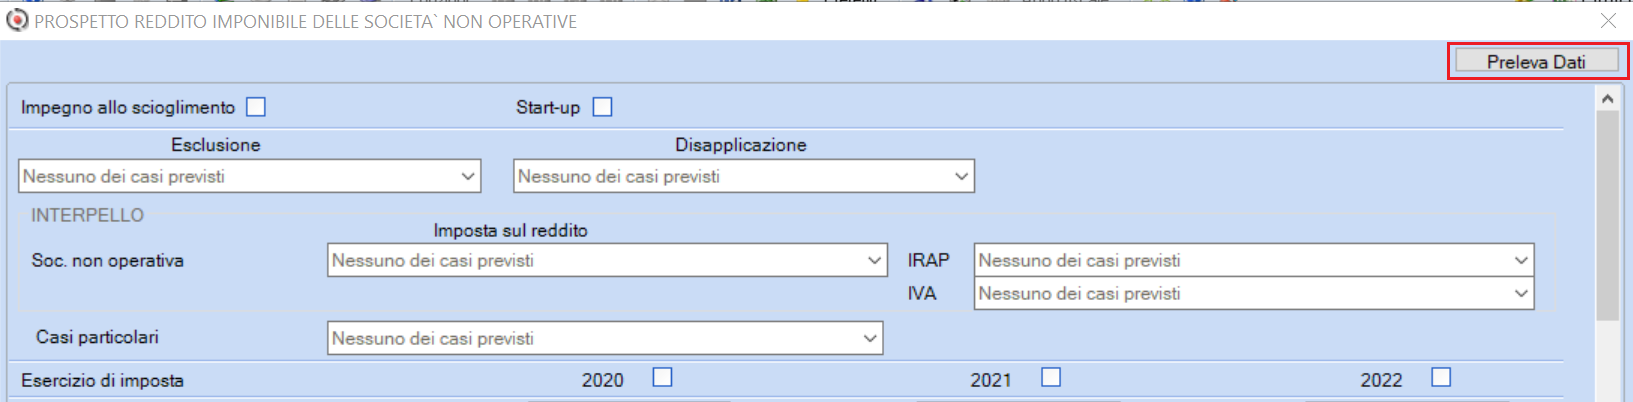
Task: Open the IVA interpello dropdown
Action: point(1254,293)
